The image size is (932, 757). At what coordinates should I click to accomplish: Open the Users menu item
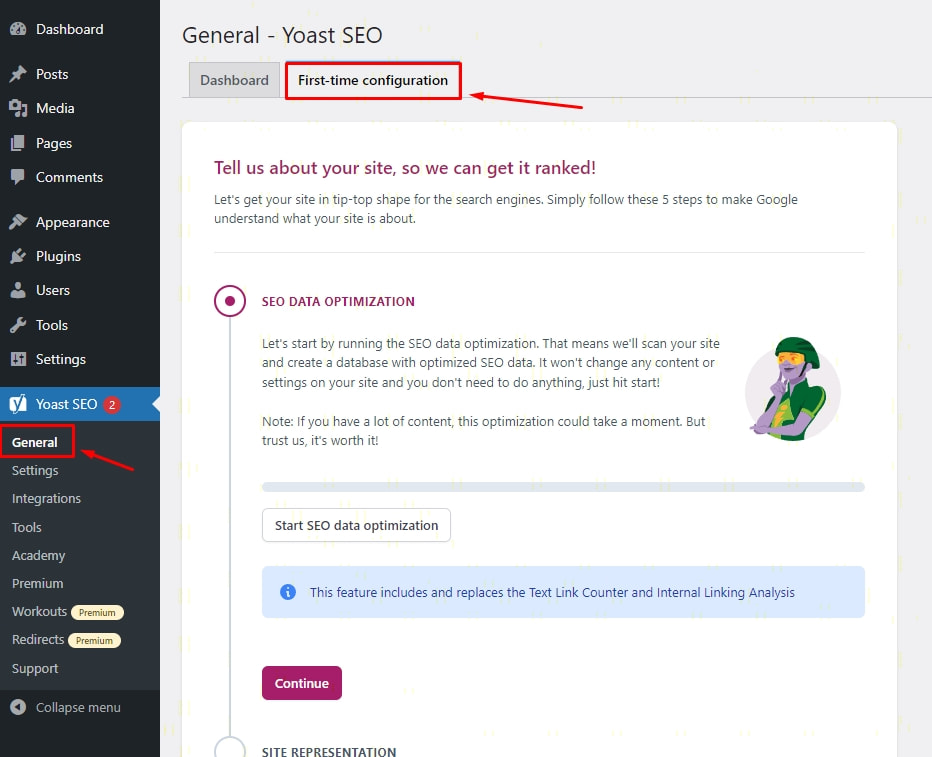52,290
